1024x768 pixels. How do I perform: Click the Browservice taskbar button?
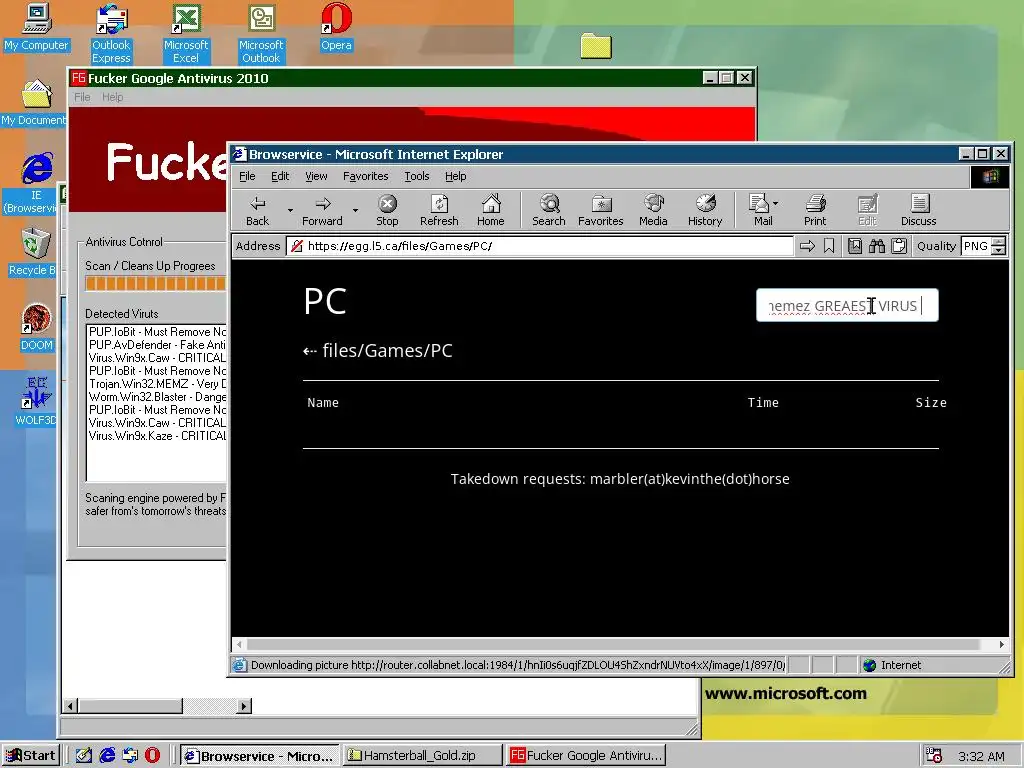click(259, 756)
